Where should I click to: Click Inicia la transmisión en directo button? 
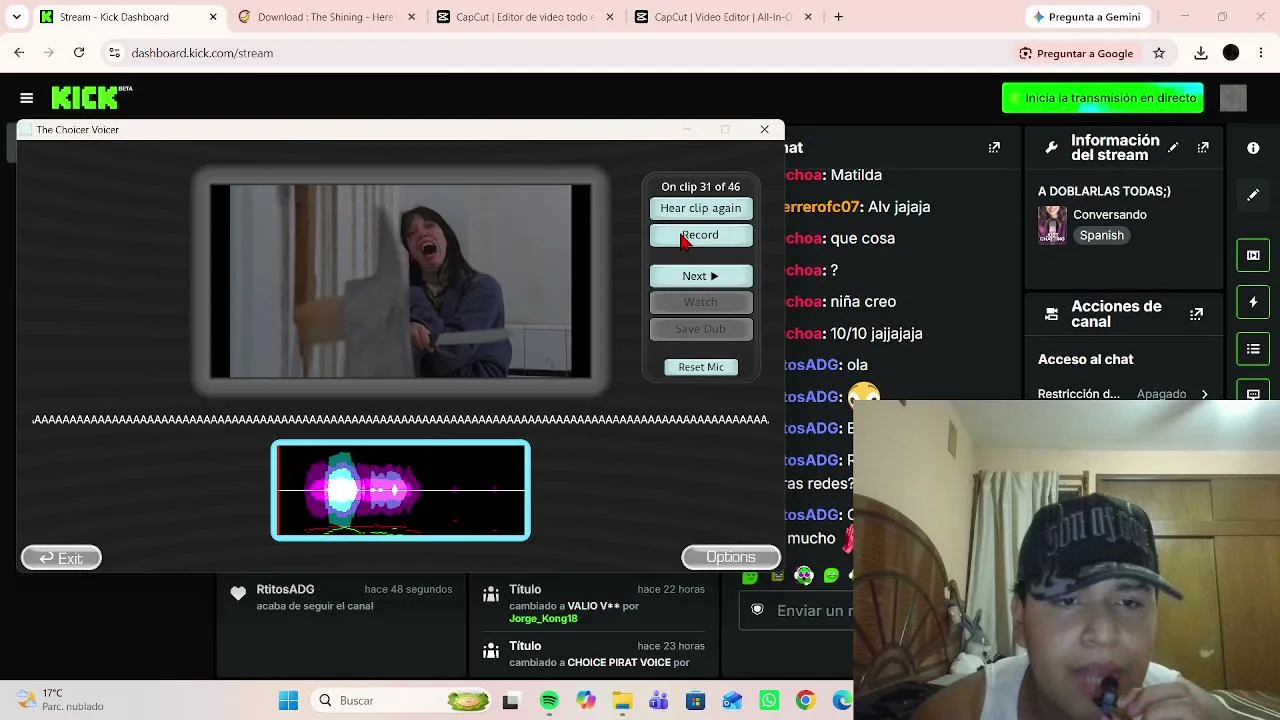pyautogui.click(x=1103, y=98)
